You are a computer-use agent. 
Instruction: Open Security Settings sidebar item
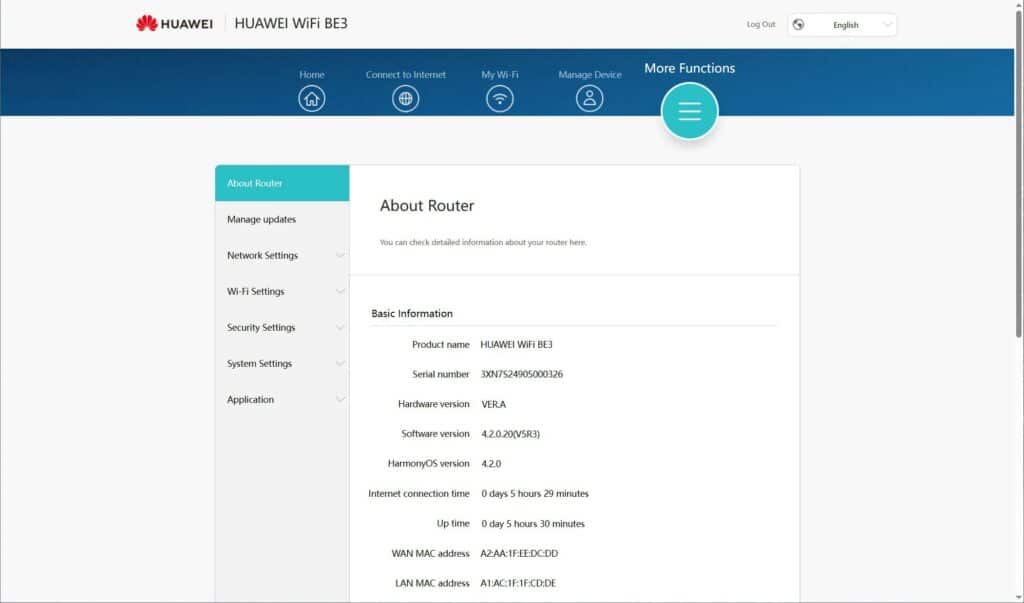[x=282, y=327]
